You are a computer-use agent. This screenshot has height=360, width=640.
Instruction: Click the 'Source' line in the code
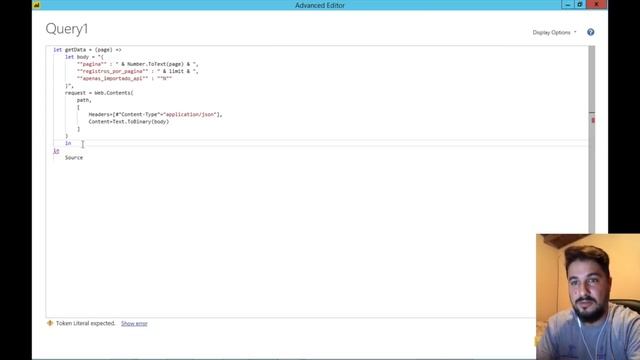[74, 158]
